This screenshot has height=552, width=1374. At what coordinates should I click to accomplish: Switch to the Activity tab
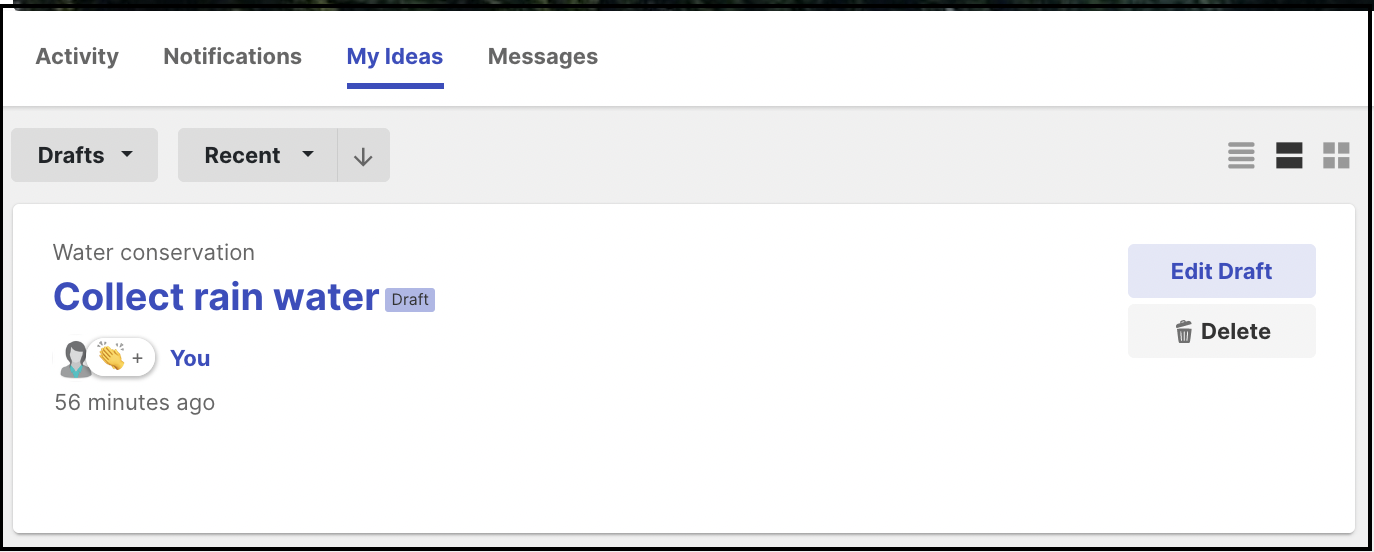click(77, 57)
